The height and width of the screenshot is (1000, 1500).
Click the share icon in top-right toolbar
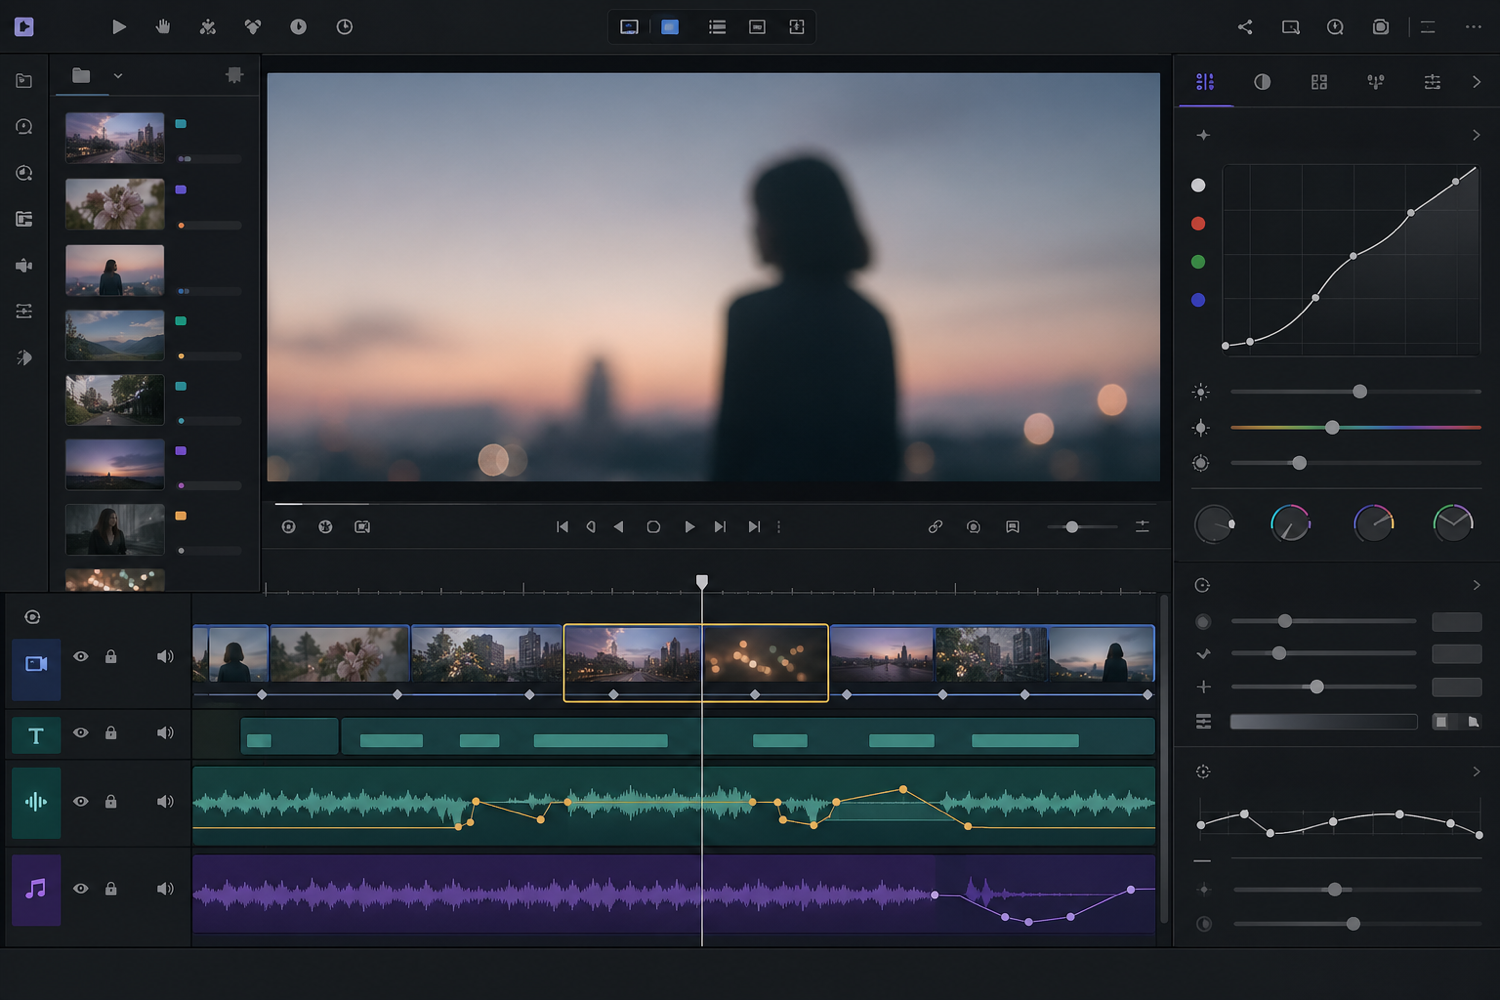(1245, 27)
